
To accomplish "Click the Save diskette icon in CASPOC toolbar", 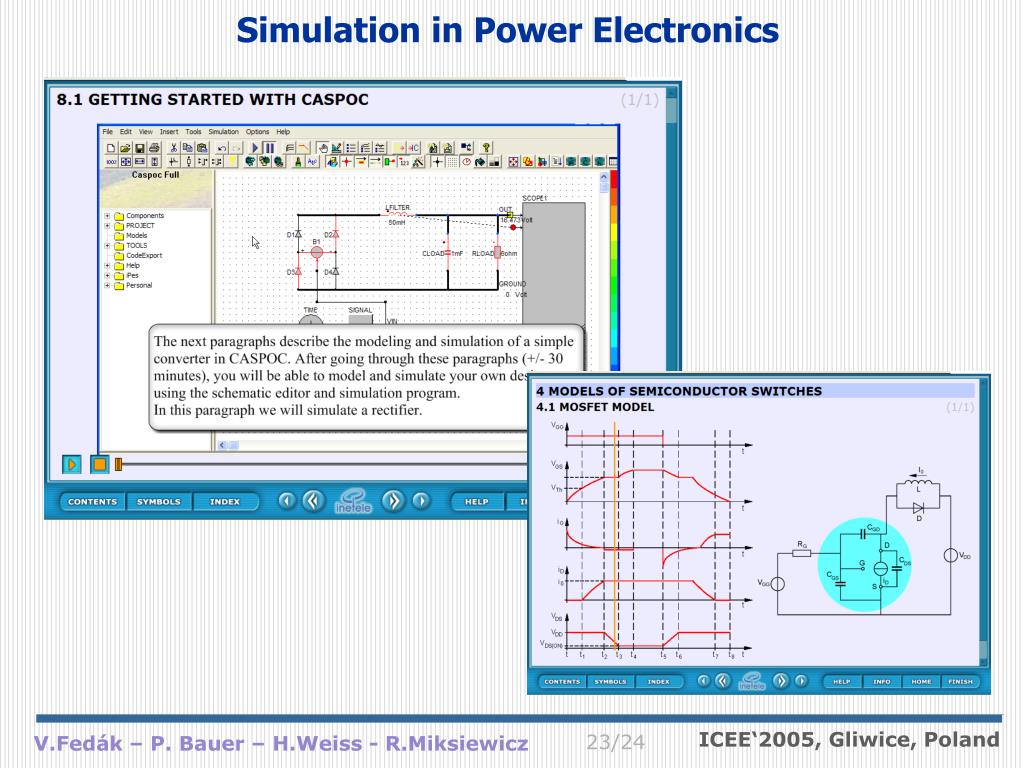I will [x=140, y=148].
